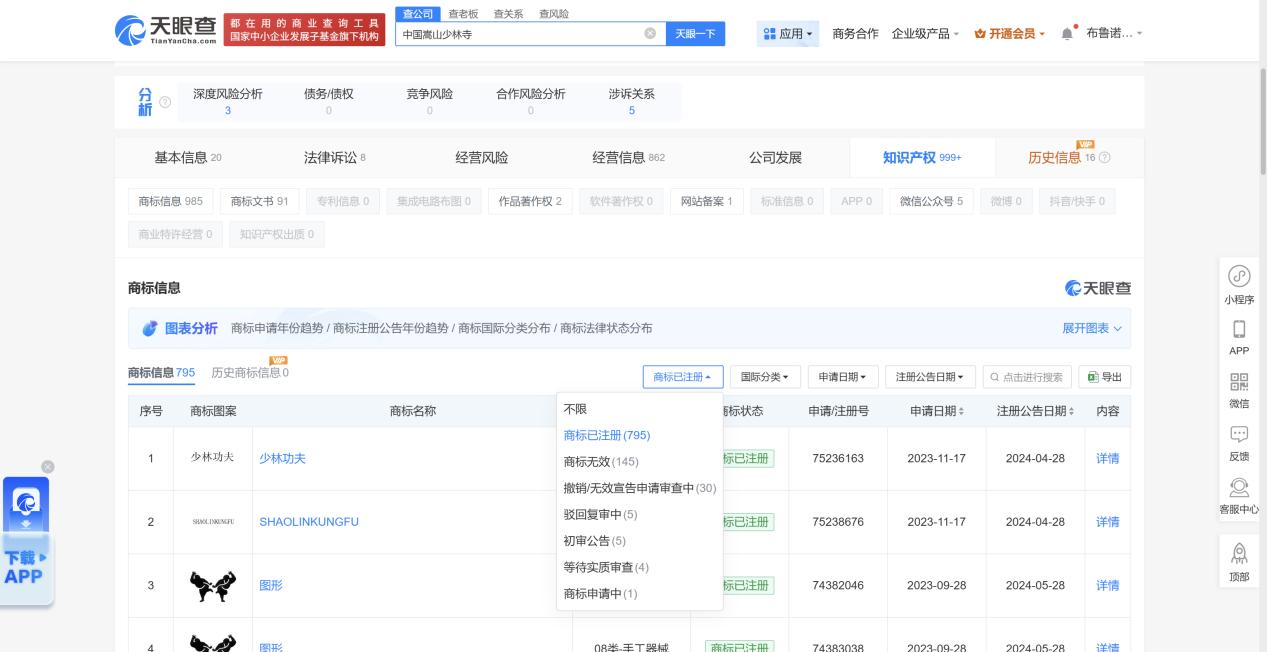Choose 不限 in status dropdown
Screen dimensions: 1267x652
coord(575,409)
